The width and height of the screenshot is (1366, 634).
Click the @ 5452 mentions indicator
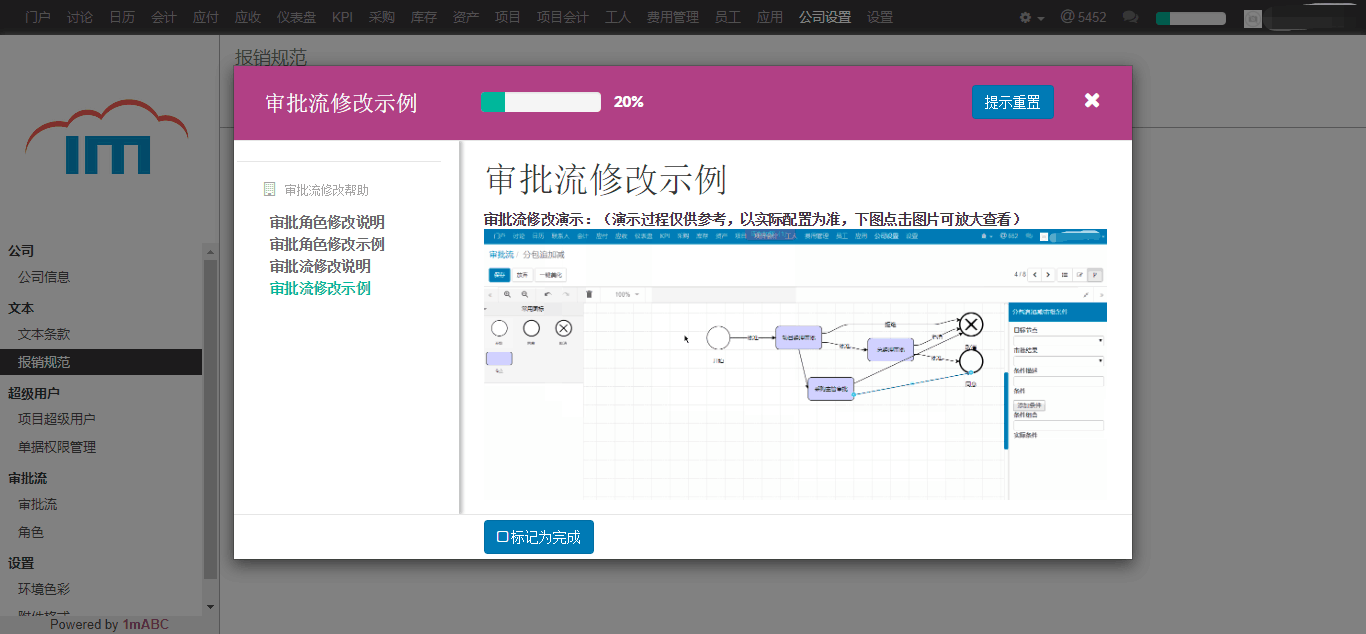tap(1083, 18)
